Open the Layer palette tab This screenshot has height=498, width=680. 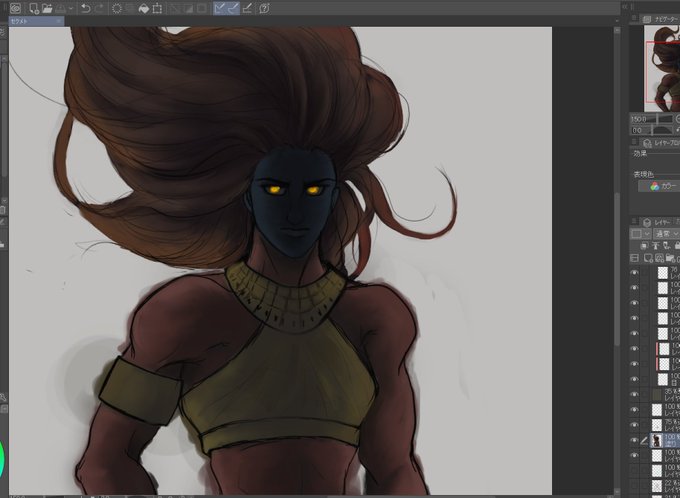click(656, 222)
